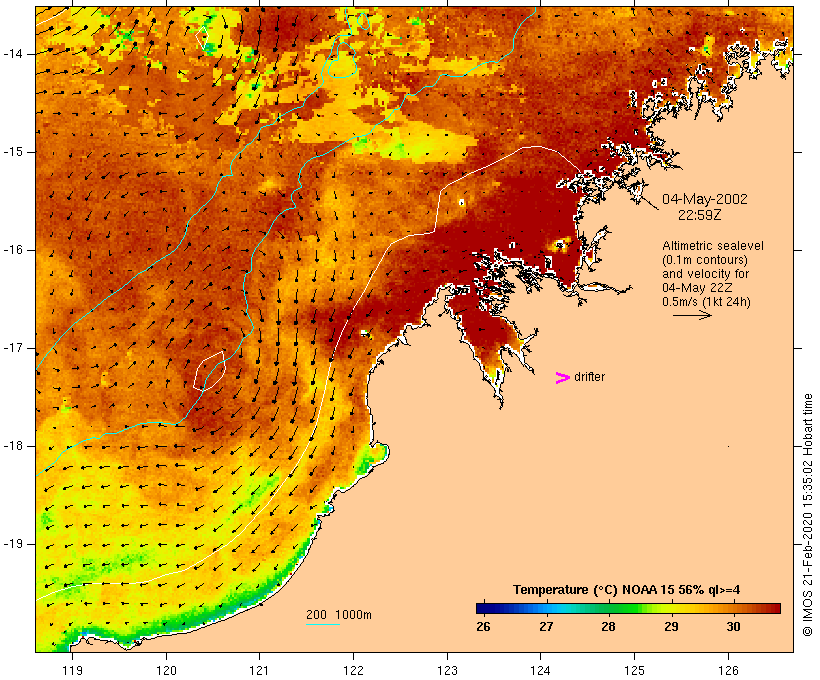Click the latitude axis label '-18'
This screenshot has height=680, width=820.
tap(13, 446)
